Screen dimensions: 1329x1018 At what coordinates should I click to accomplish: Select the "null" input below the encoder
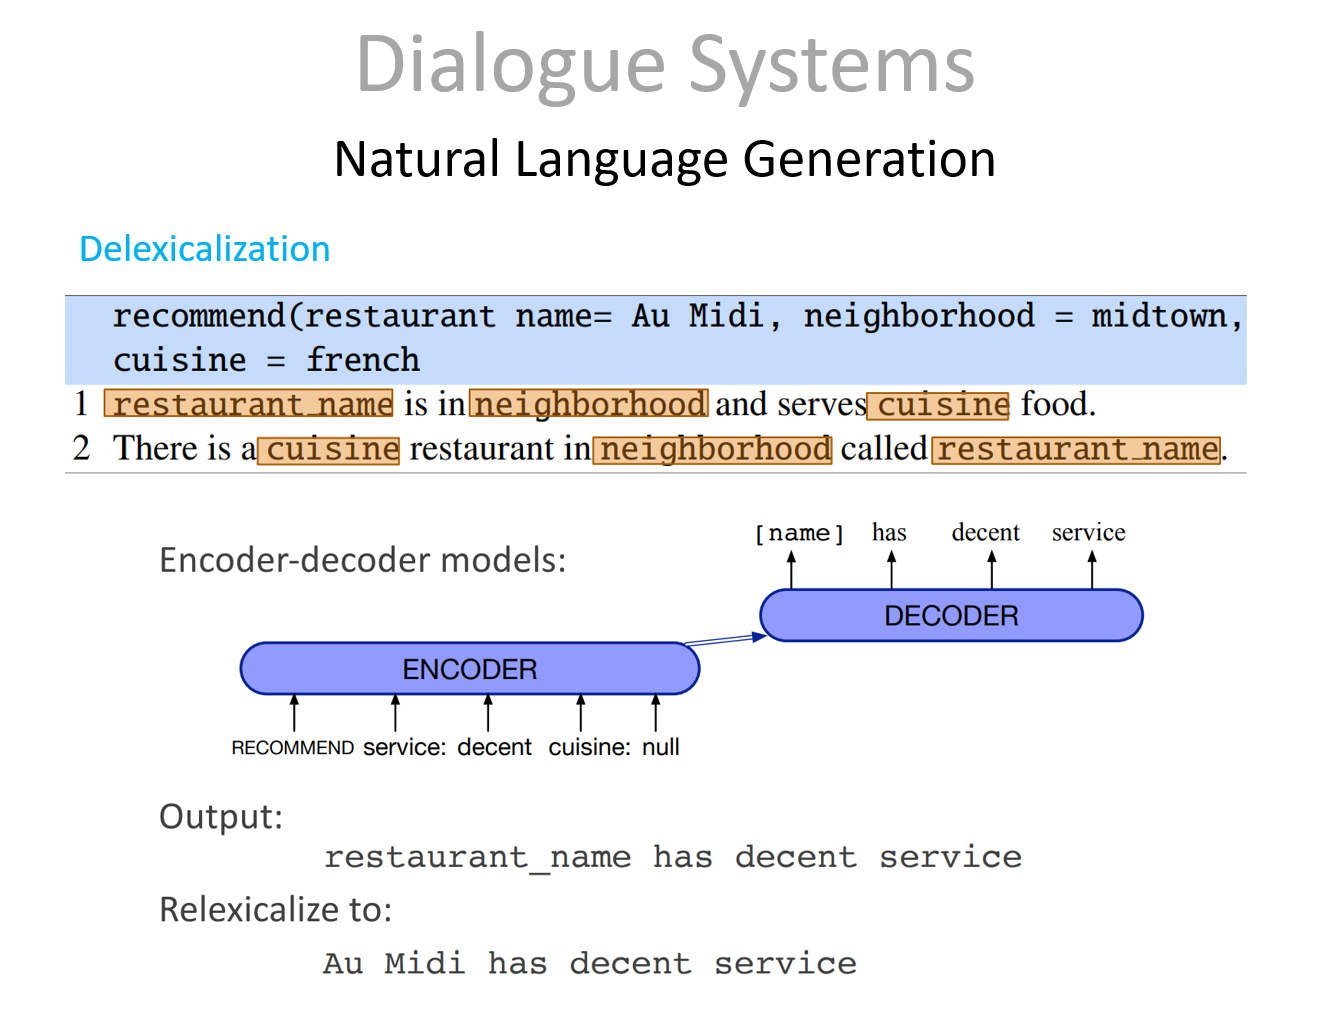click(x=661, y=747)
